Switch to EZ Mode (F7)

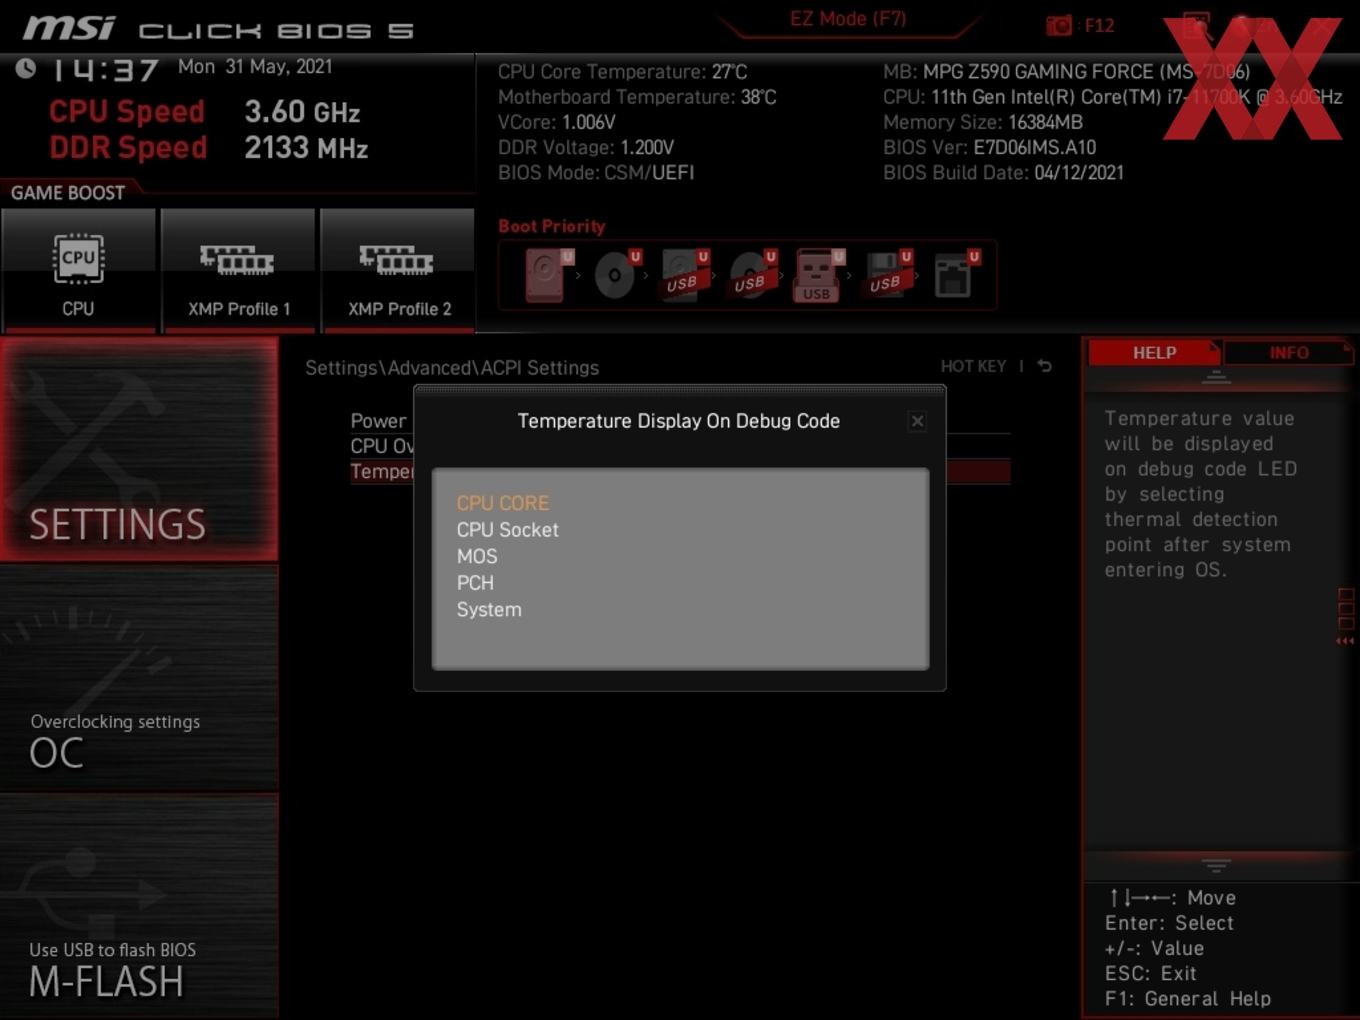pos(848,19)
